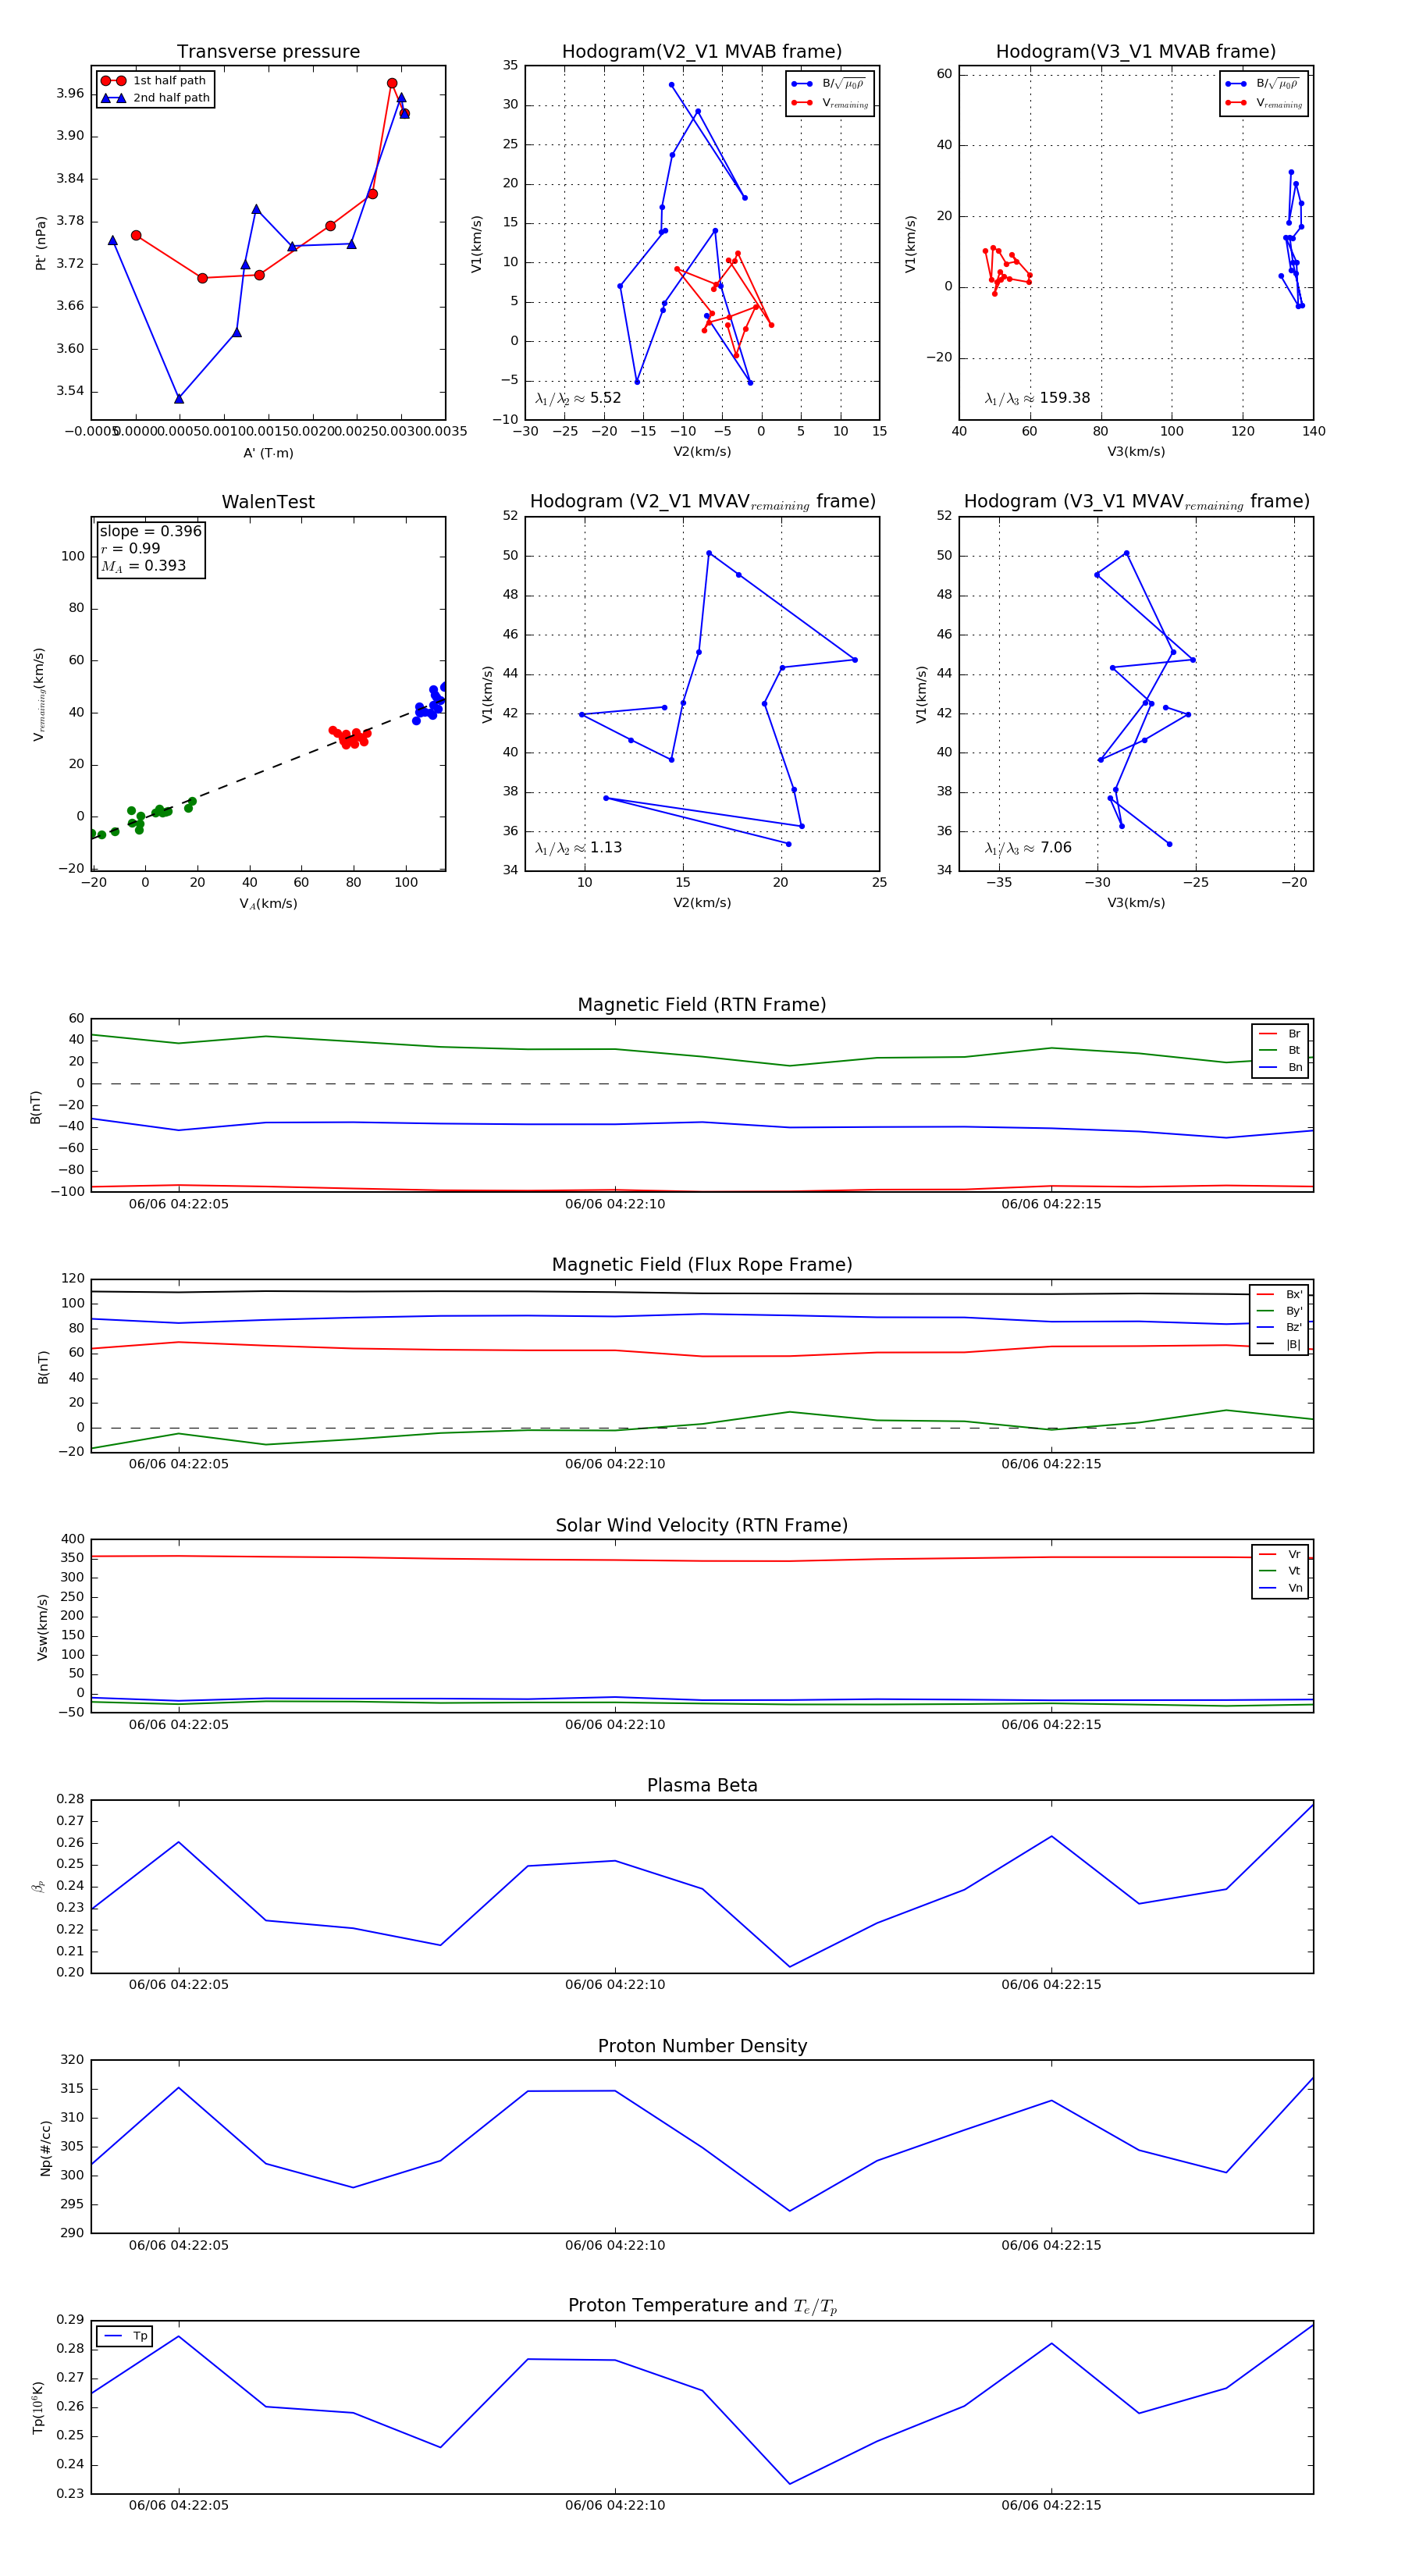Click 'slope = 0.396' annotation
Viewport: 1405px width, 2576px height.
point(150,531)
